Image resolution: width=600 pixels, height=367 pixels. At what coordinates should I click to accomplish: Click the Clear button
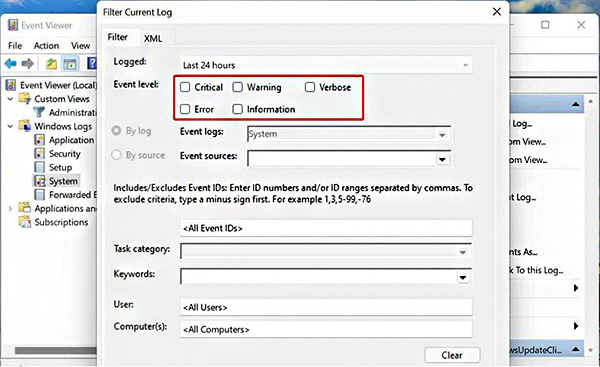click(x=452, y=355)
